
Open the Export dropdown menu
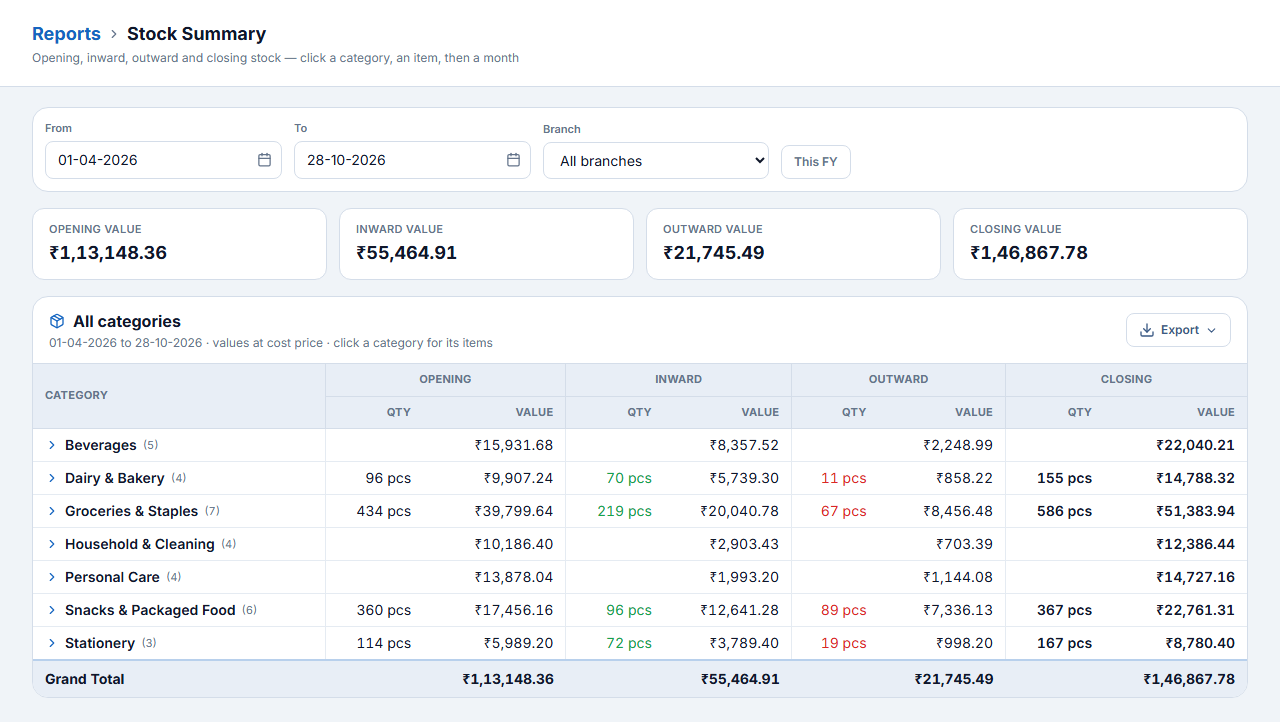pos(1178,330)
